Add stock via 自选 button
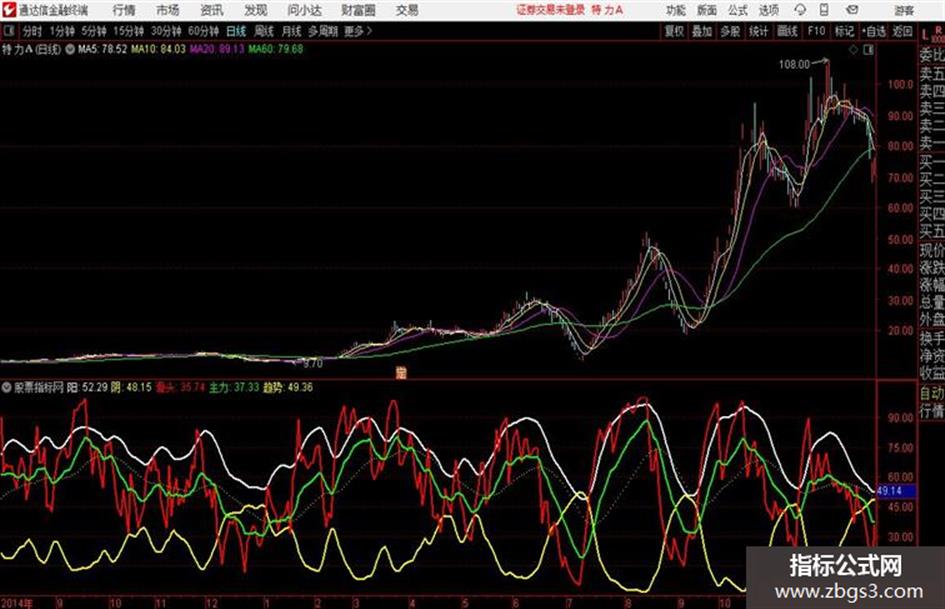 [x=874, y=31]
